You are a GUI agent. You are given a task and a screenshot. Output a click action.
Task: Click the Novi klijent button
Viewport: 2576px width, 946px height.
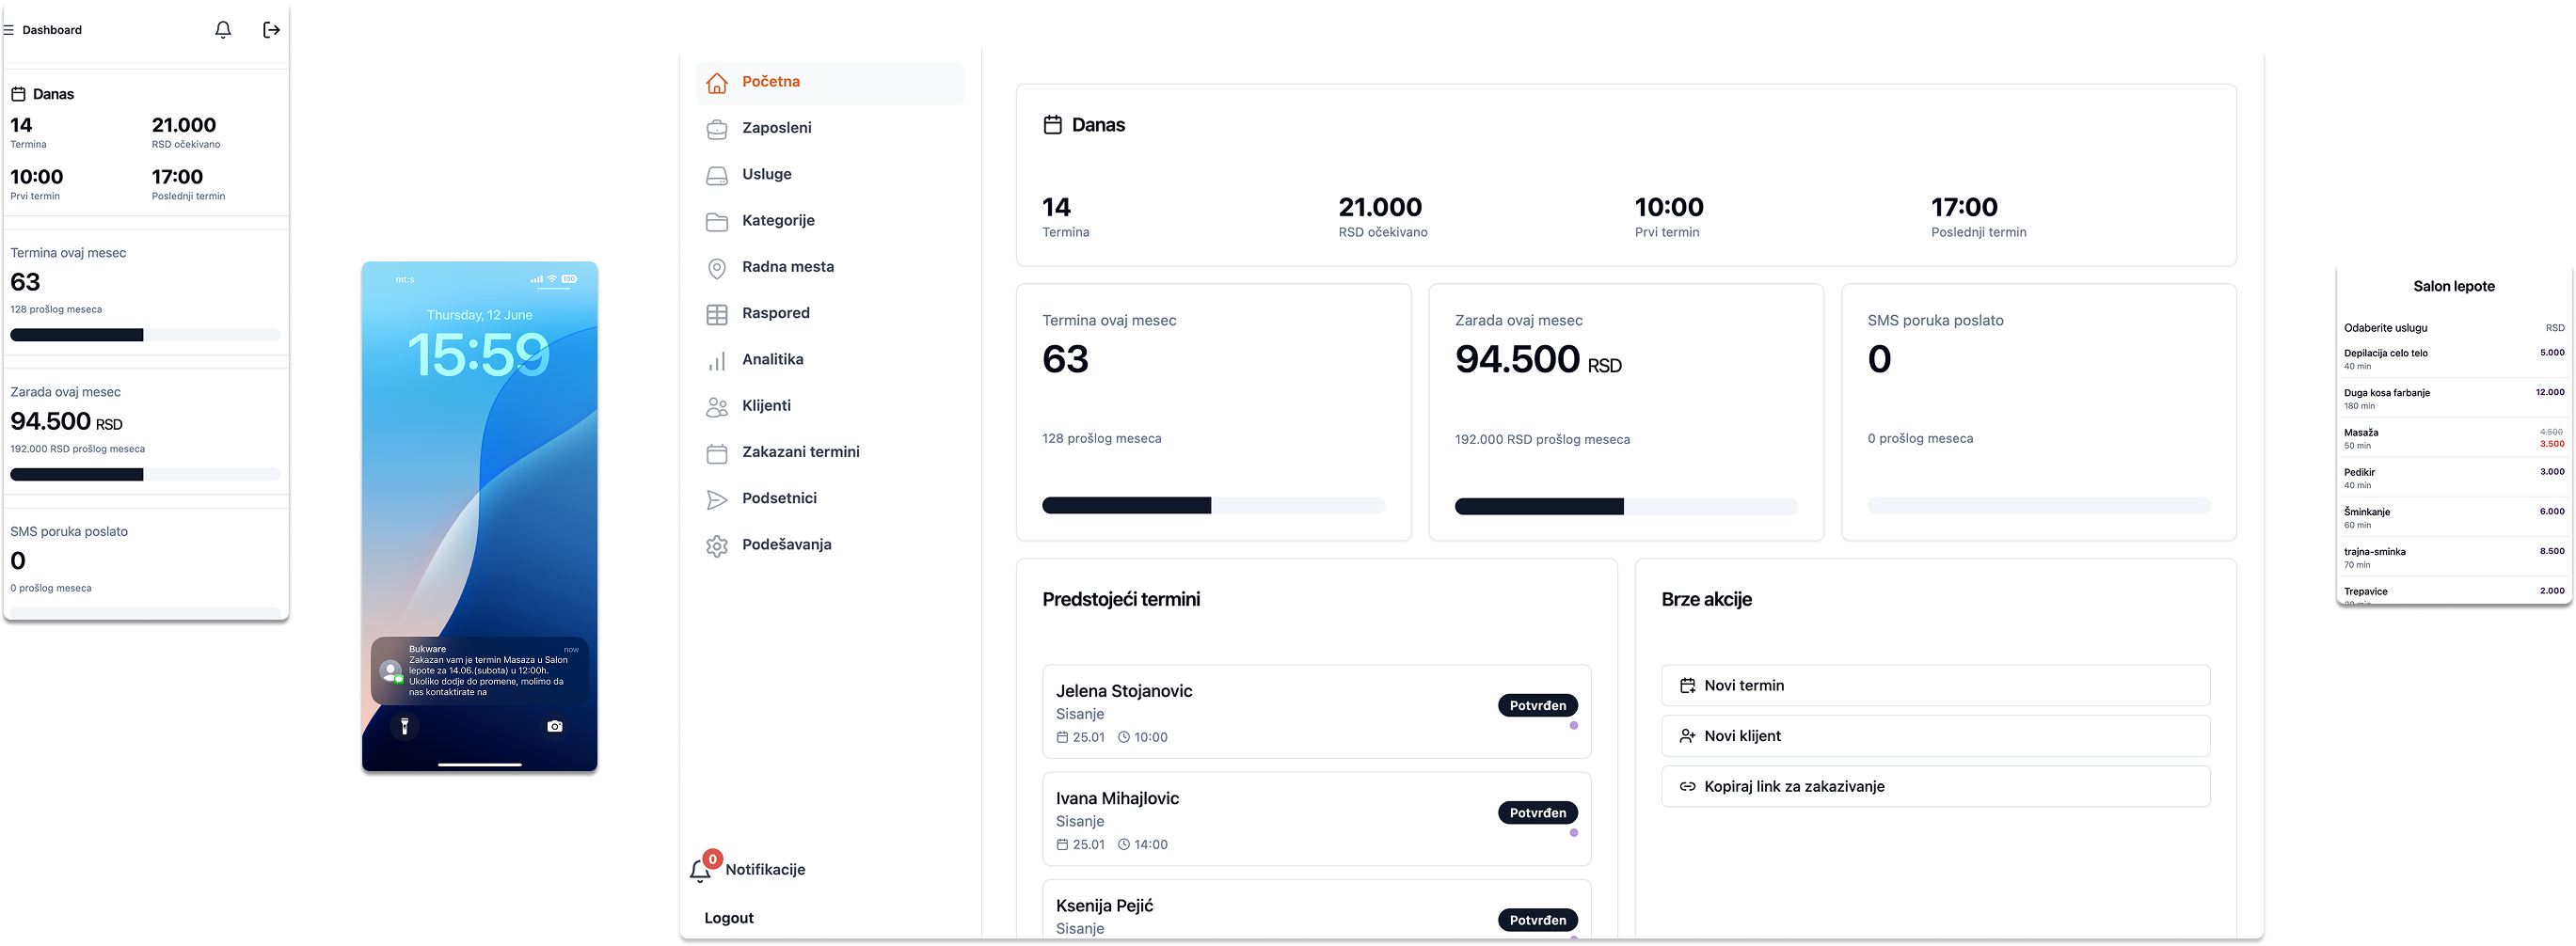coord(1935,736)
